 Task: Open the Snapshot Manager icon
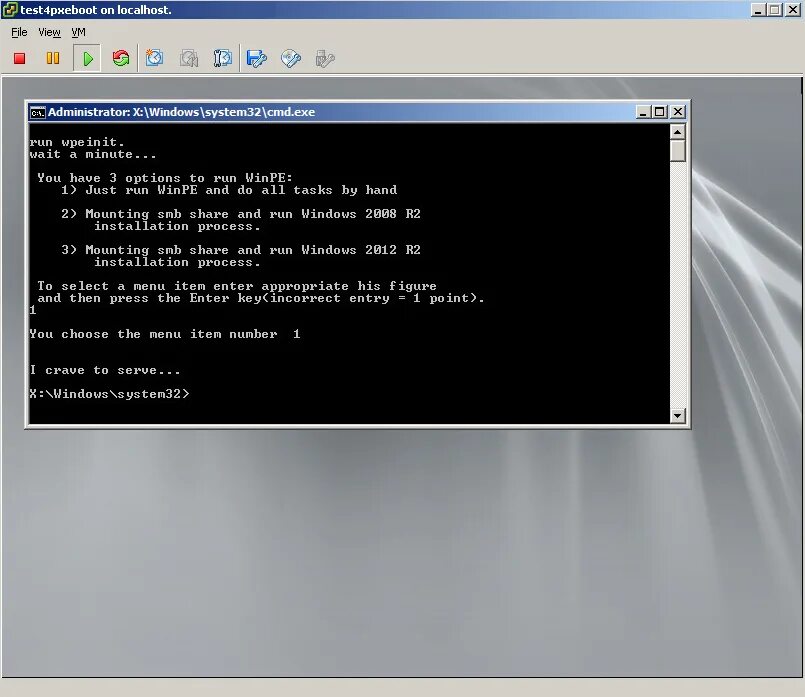click(222, 58)
